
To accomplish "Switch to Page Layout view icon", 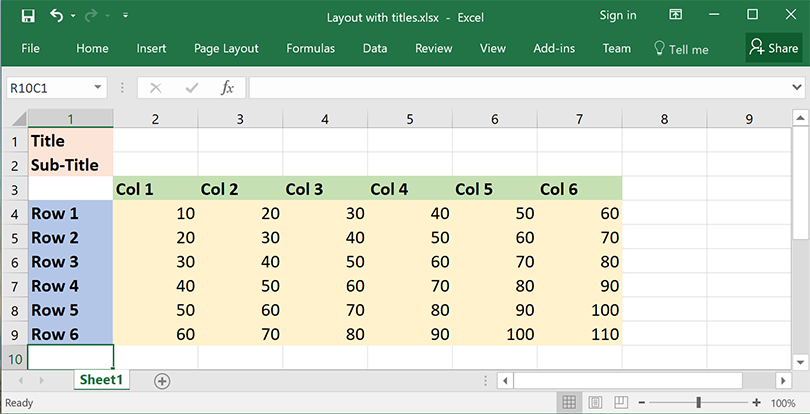I will pyautogui.click(x=595, y=402).
